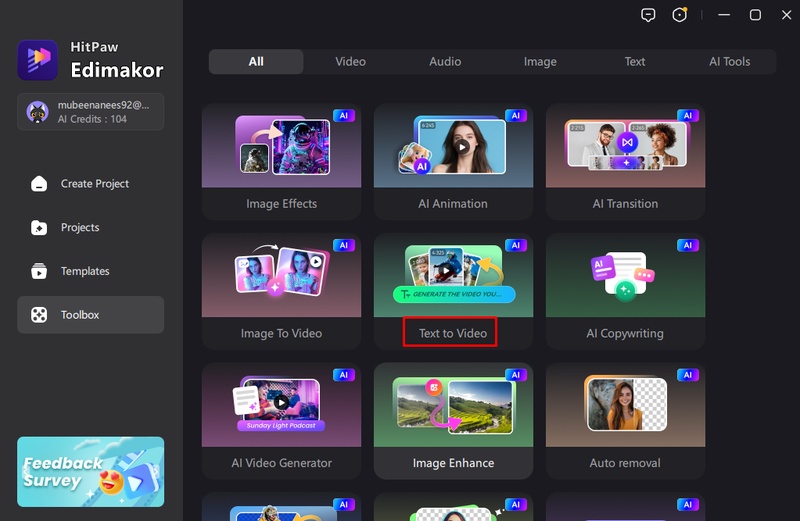
Task: Switch to the Text tab
Action: coord(635,62)
